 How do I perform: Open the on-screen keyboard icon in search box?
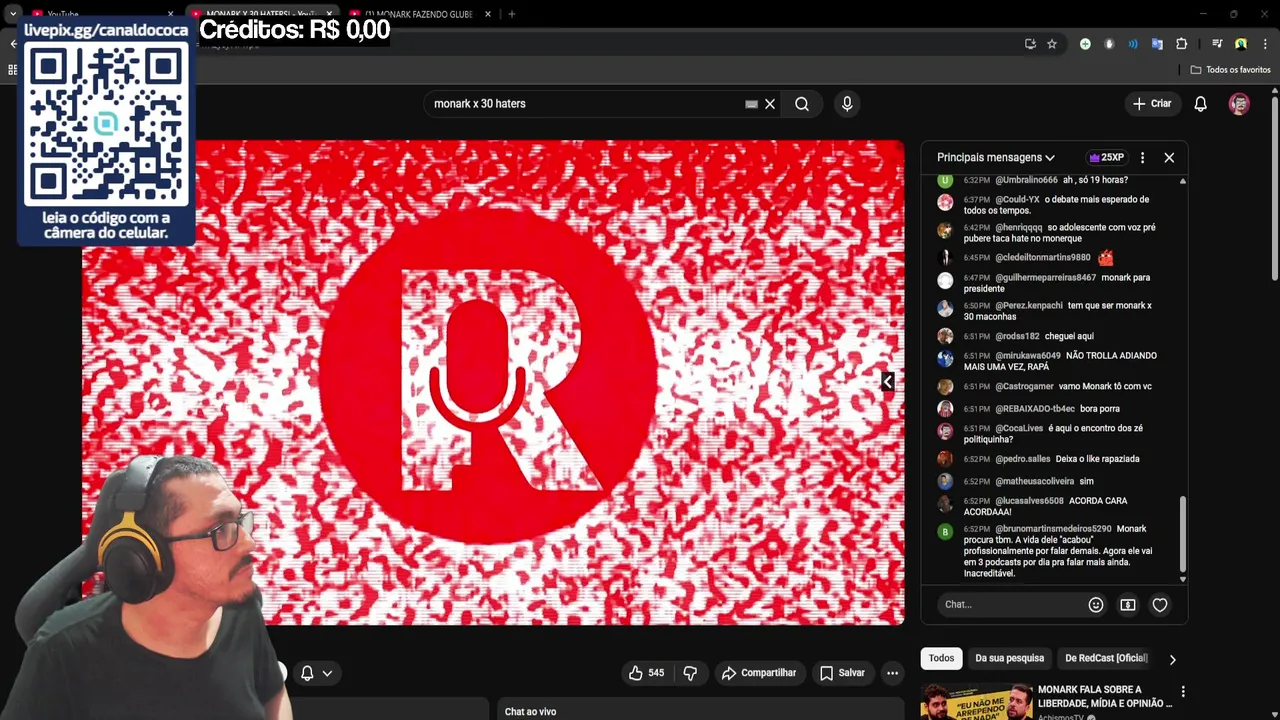coord(751,104)
